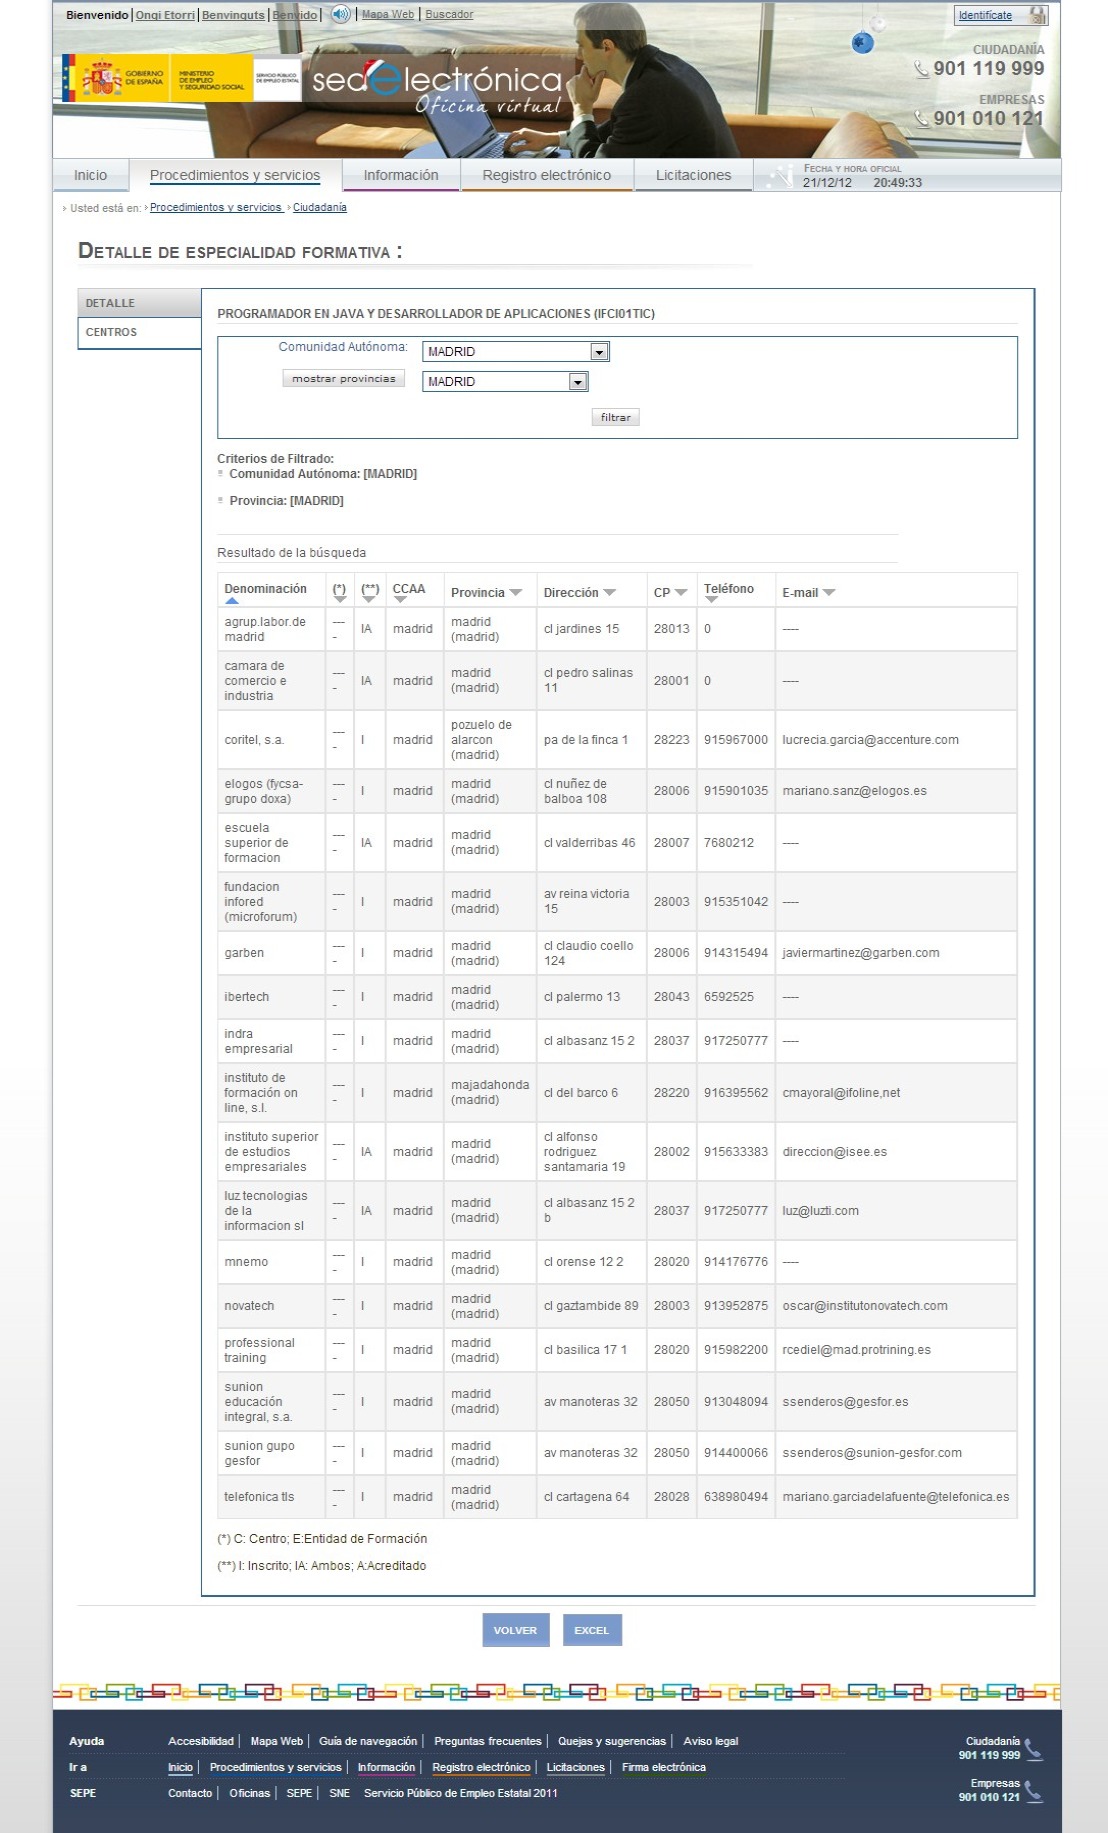
Task: Click the email direccion@isee.es
Action: 835,1152
